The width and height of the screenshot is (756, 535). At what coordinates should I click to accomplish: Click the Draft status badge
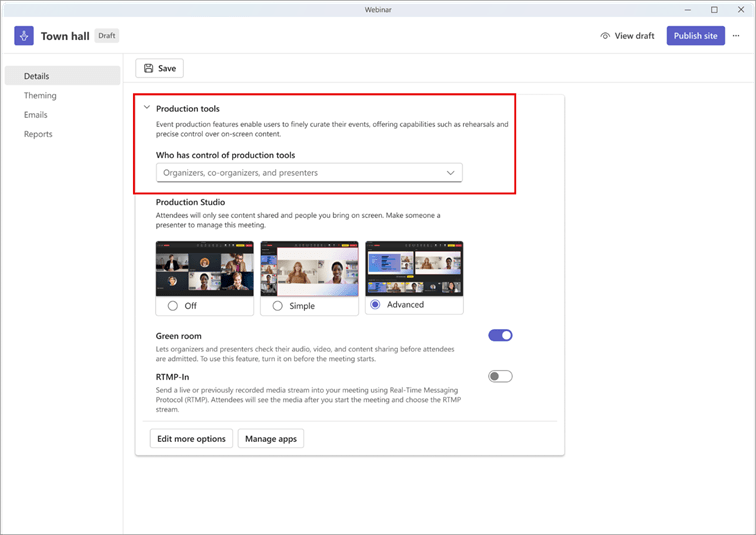coord(107,36)
